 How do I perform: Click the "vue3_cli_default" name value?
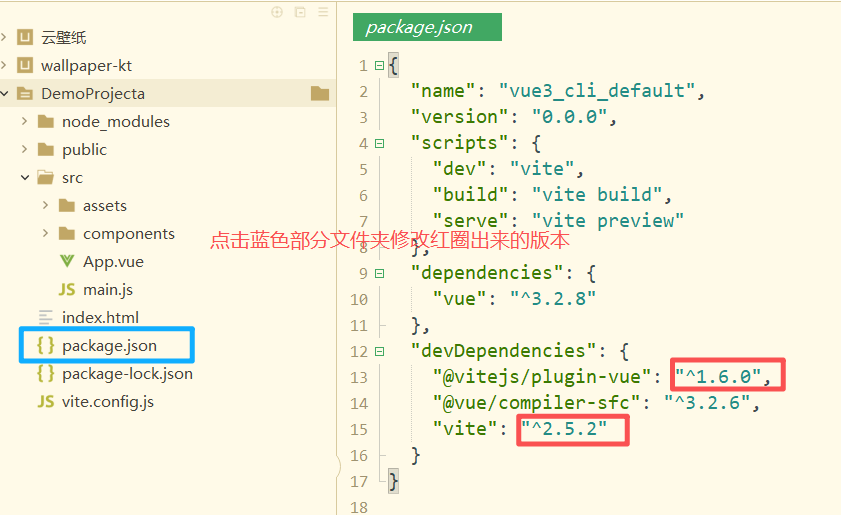pyautogui.click(x=597, y=91)
